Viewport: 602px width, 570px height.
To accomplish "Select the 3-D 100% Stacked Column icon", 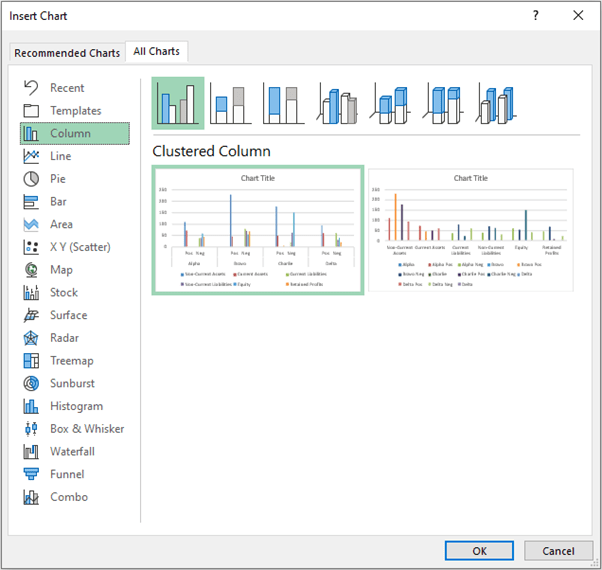I will click(x=443, y=104).
